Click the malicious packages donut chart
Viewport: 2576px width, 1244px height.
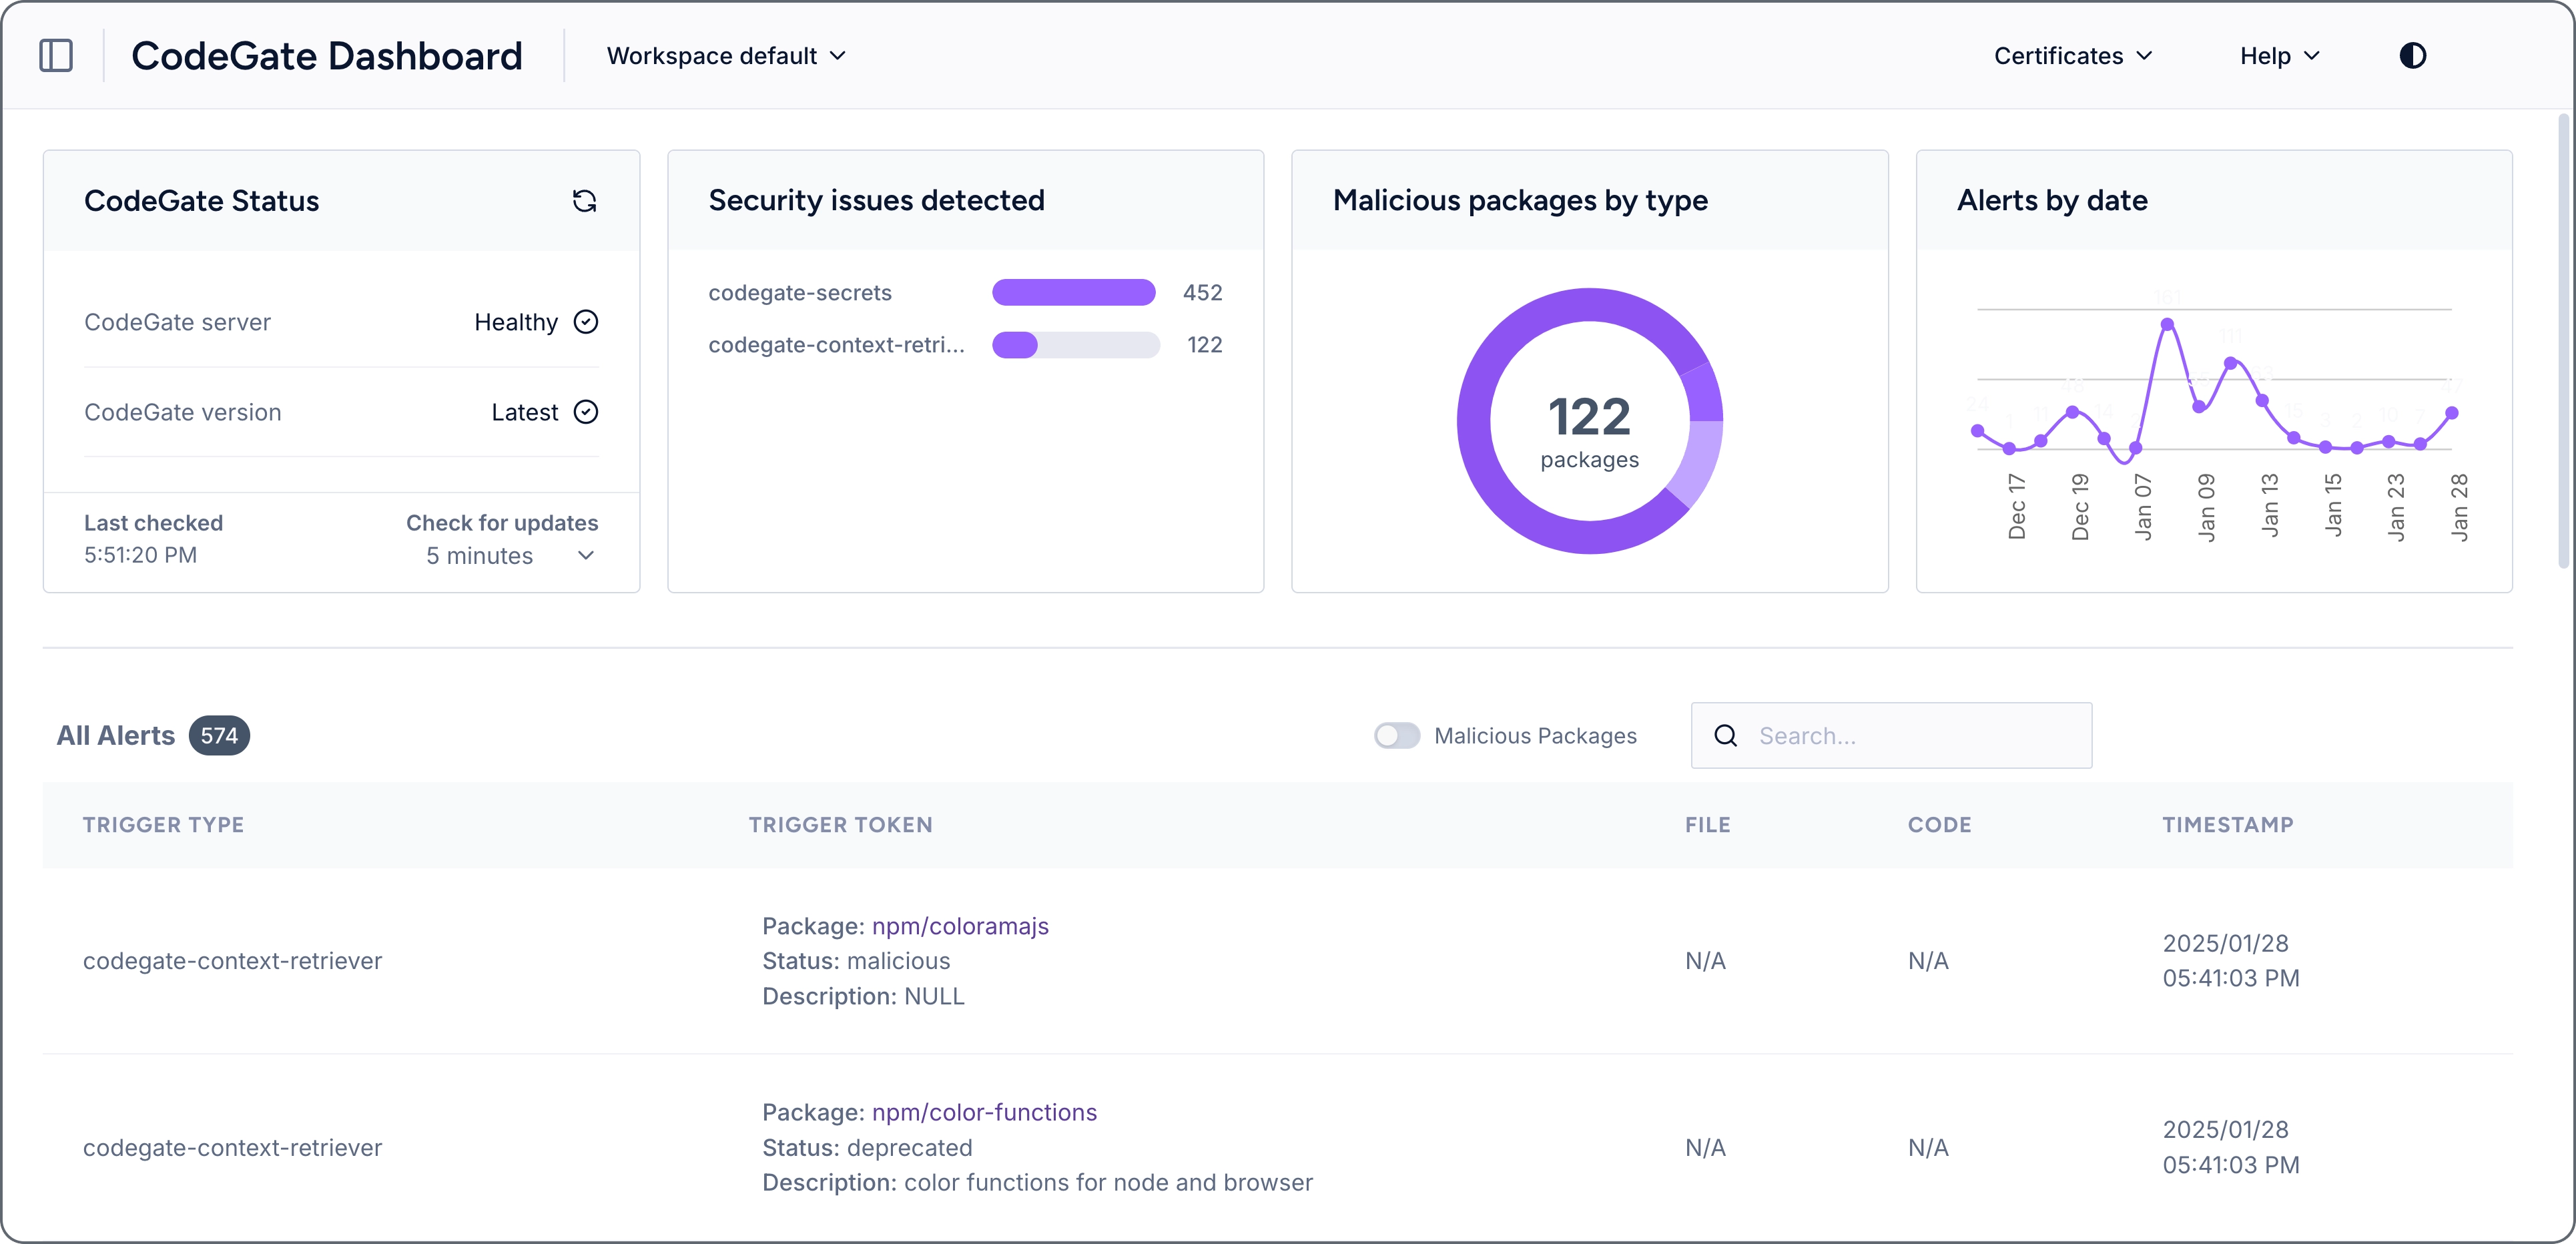tap(1590, 421)
